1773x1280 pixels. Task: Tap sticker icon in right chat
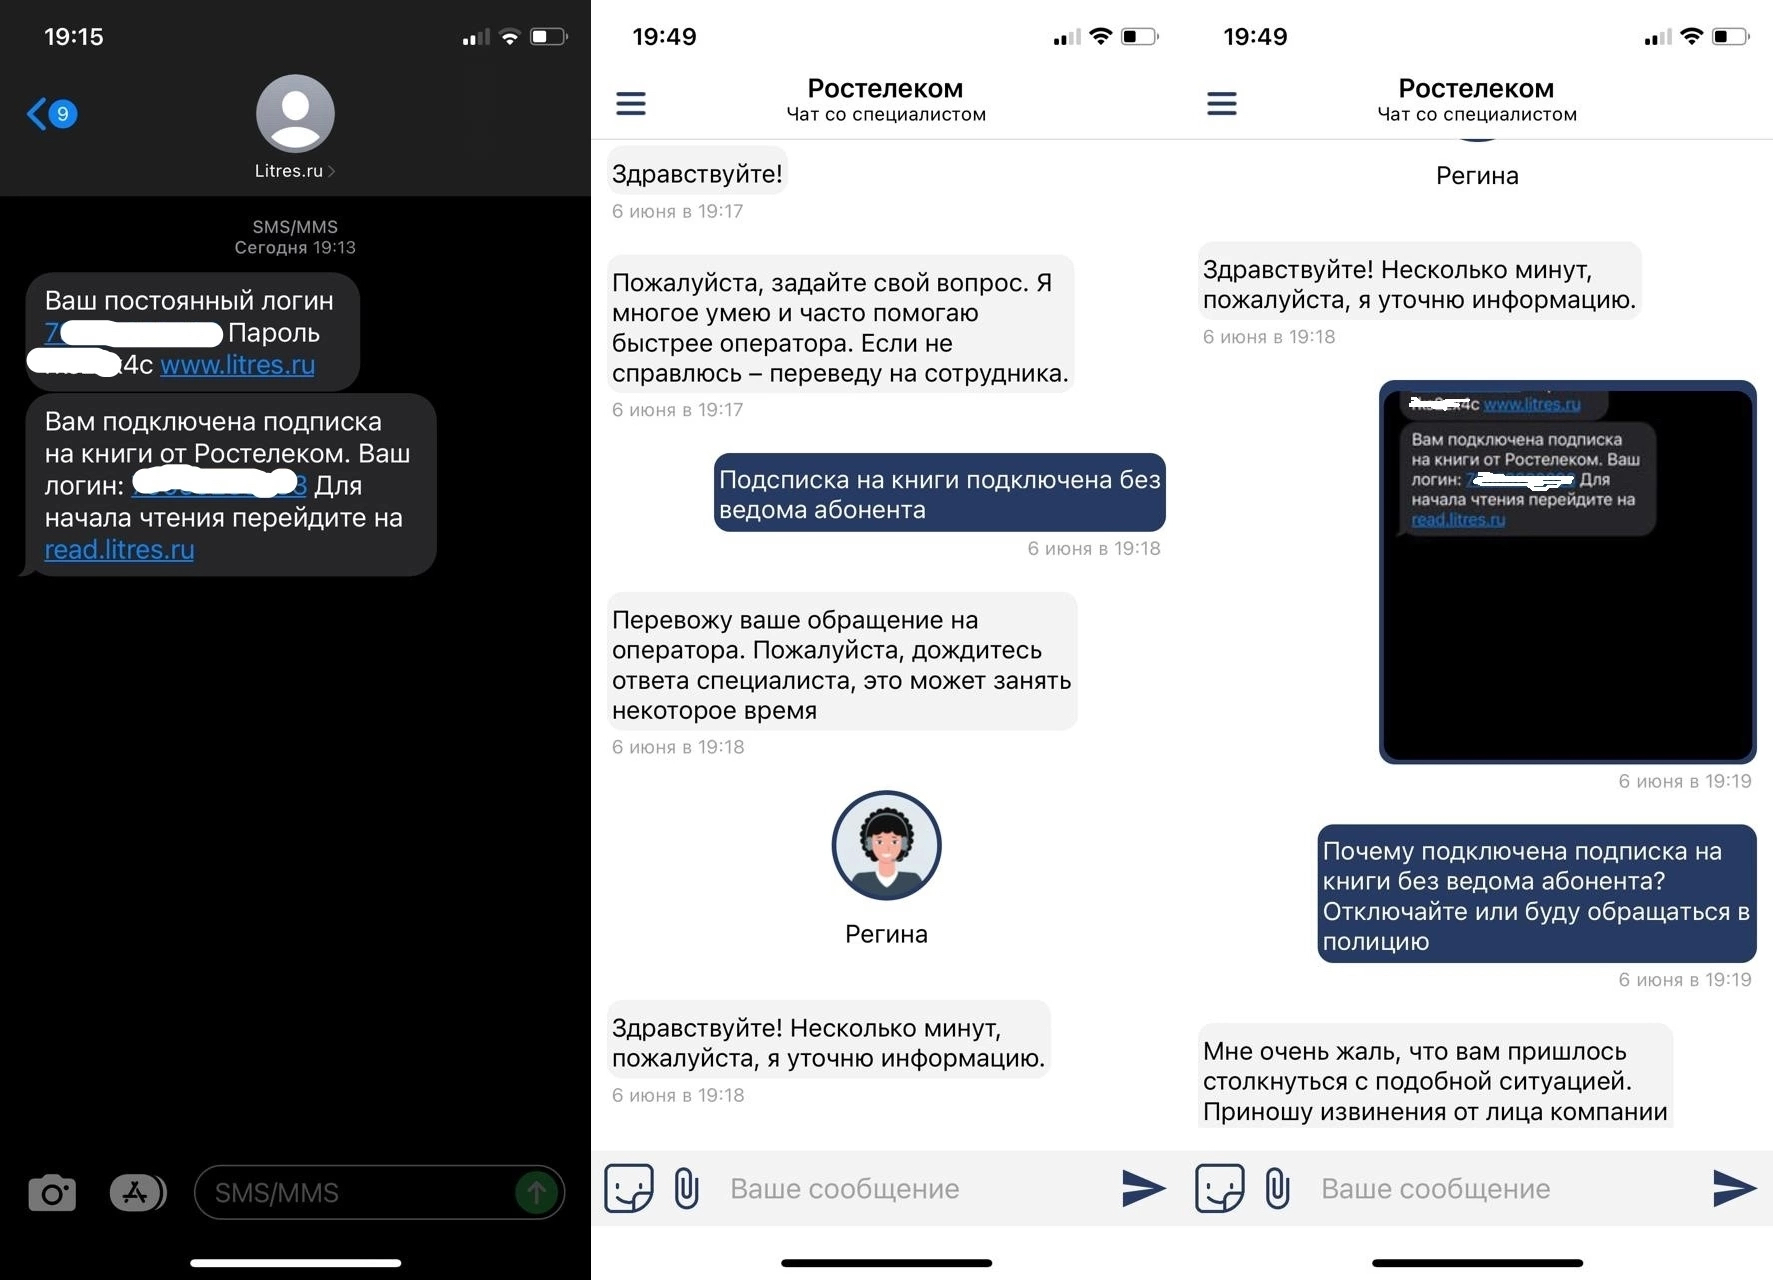1220,1188
